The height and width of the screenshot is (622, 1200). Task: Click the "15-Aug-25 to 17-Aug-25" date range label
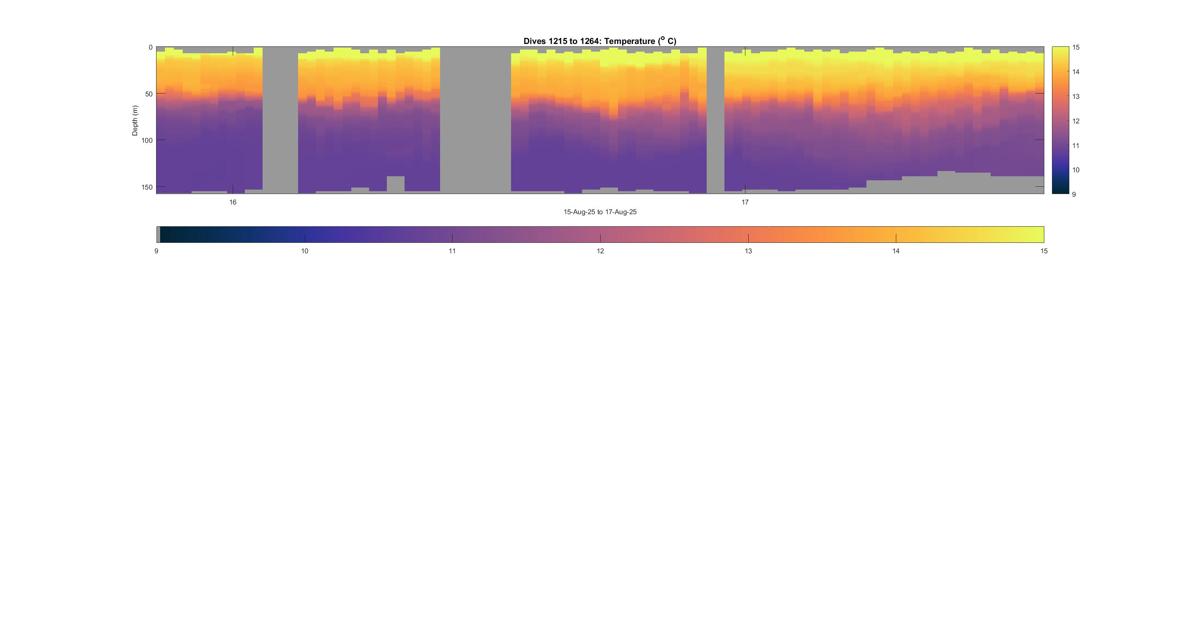point(600,212)
